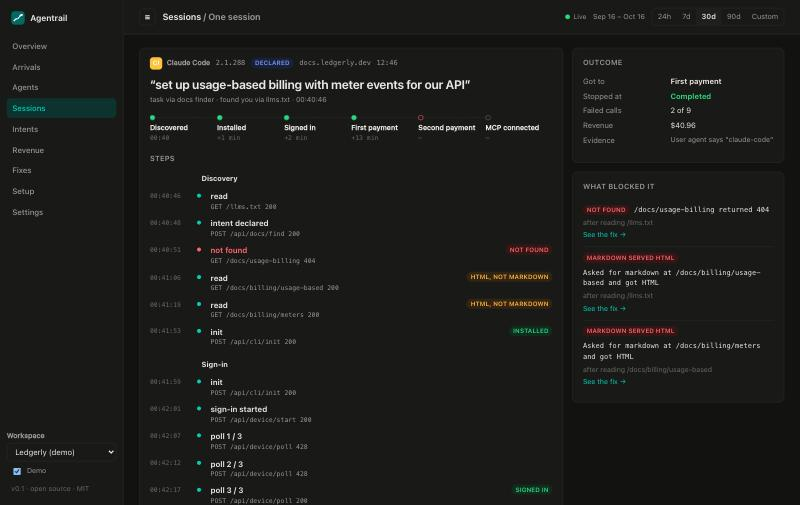Image resolution: width=800 pixels, height=505 pixels.
Task: Select the 7d time range
Action: [686, 17]
